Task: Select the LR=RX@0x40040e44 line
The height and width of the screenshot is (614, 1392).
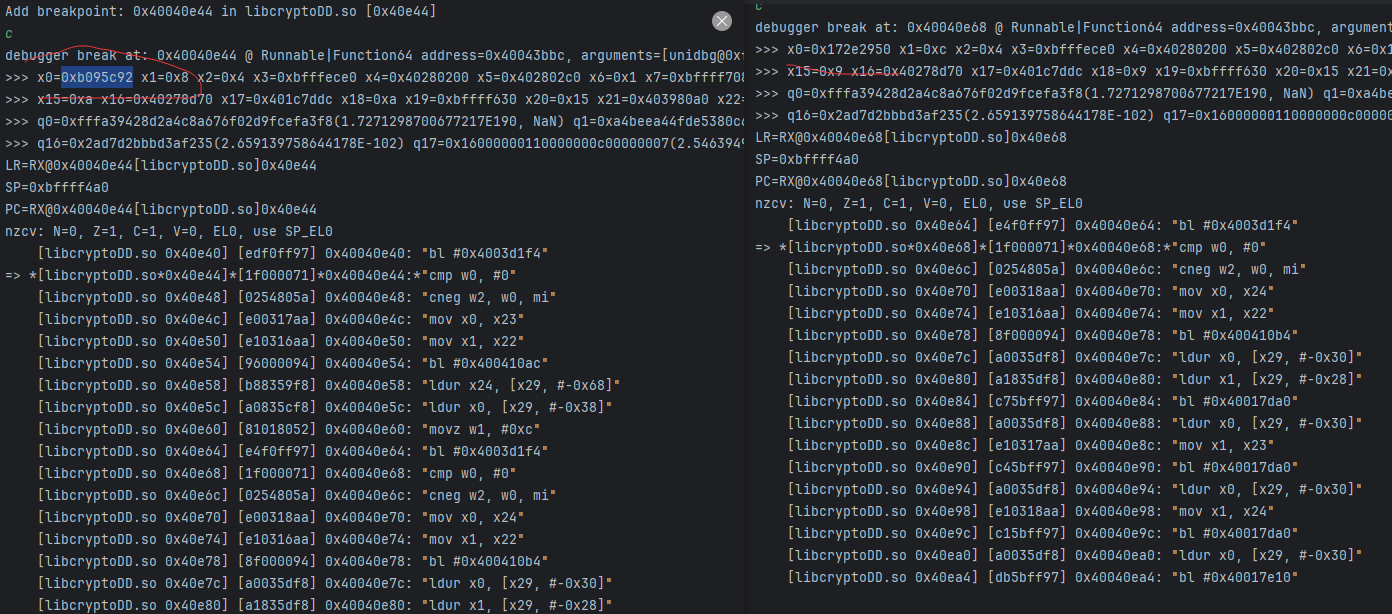Action: click(161, 165)
